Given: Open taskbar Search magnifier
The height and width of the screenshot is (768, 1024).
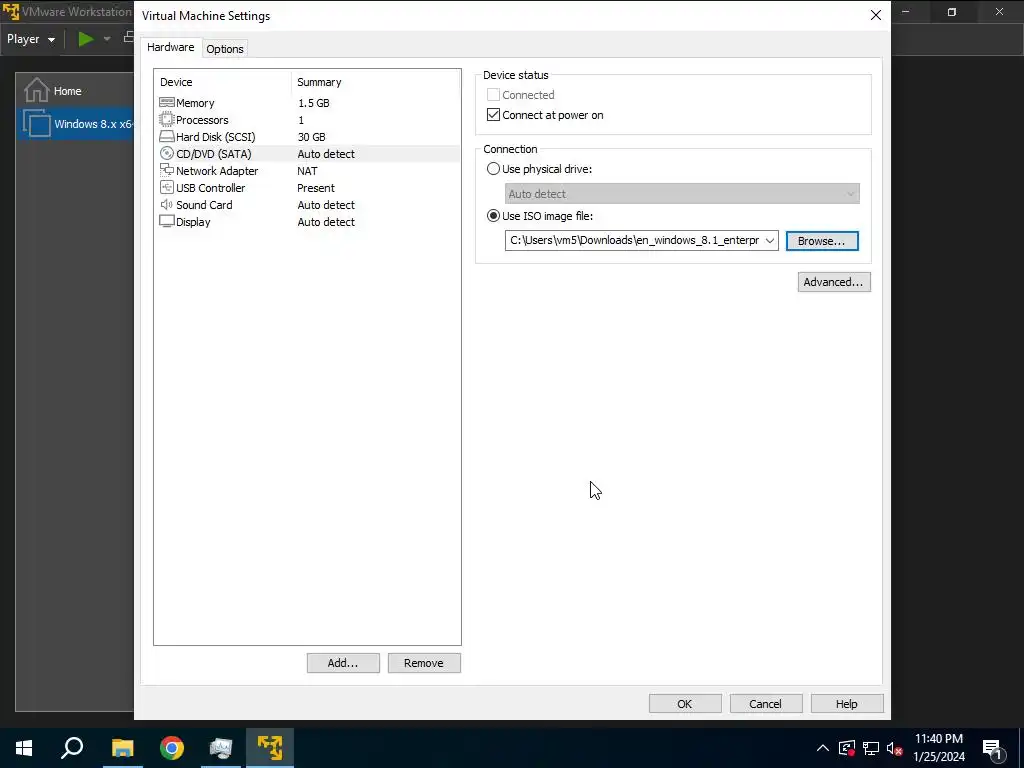Looking at the screenshot, I should [72, 748].
